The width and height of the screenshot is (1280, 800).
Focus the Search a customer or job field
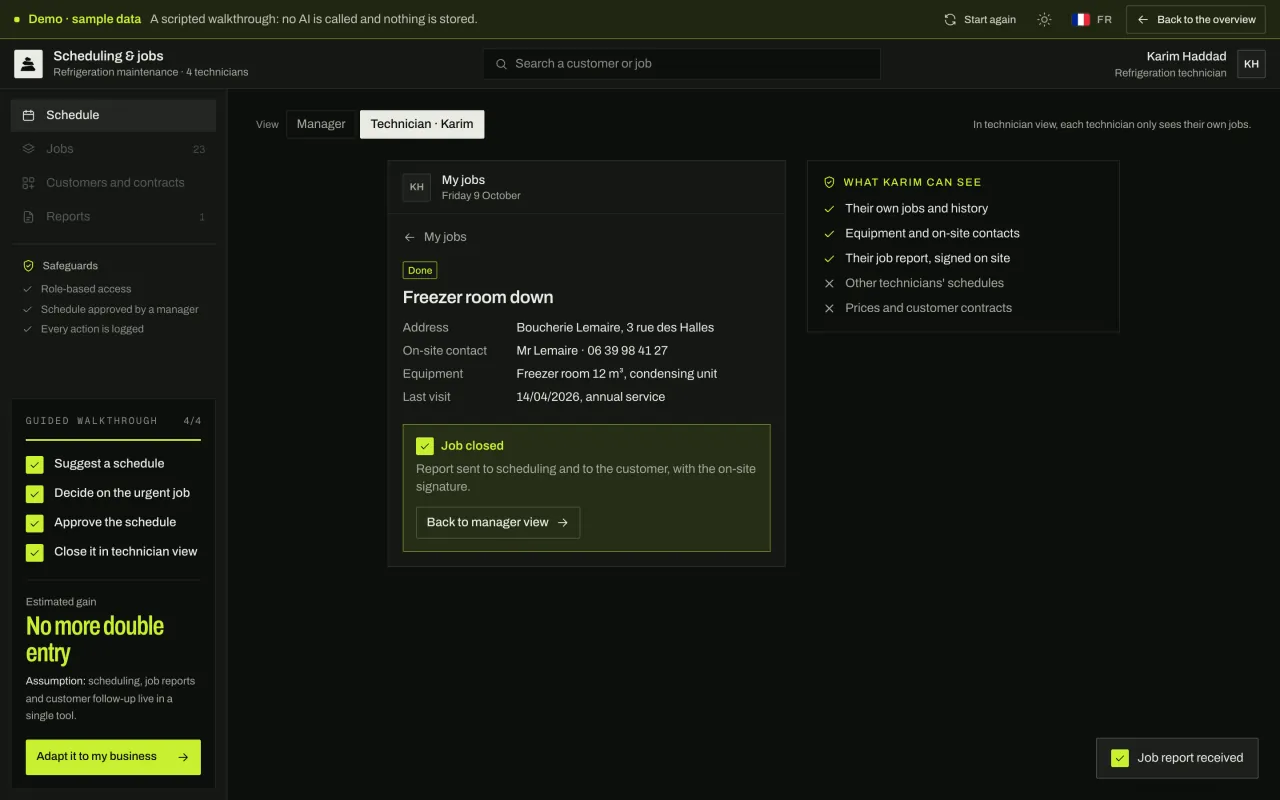coord(682,64)
